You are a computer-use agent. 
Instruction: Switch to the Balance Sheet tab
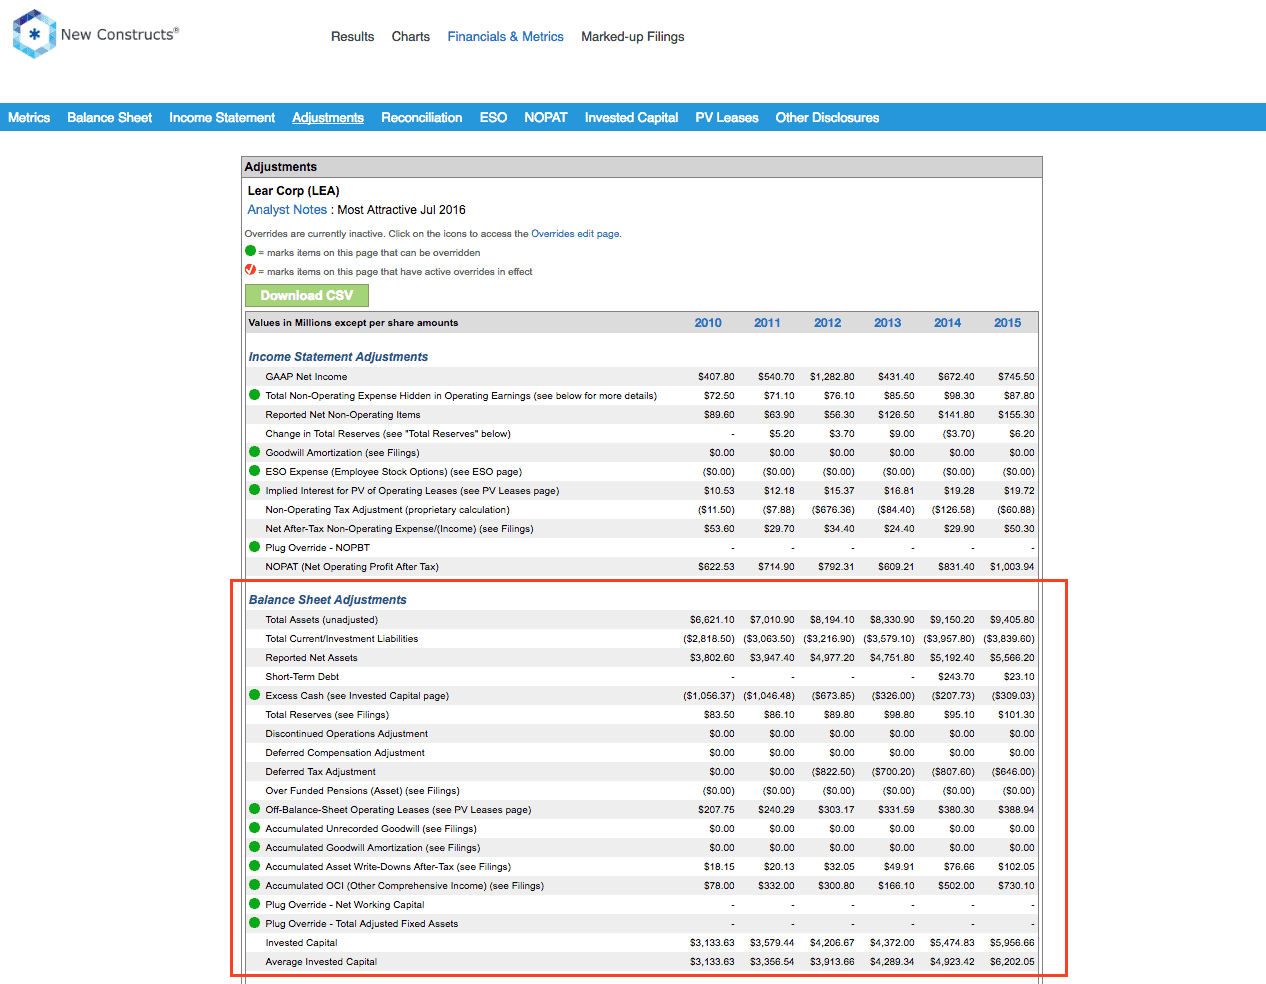110,118
